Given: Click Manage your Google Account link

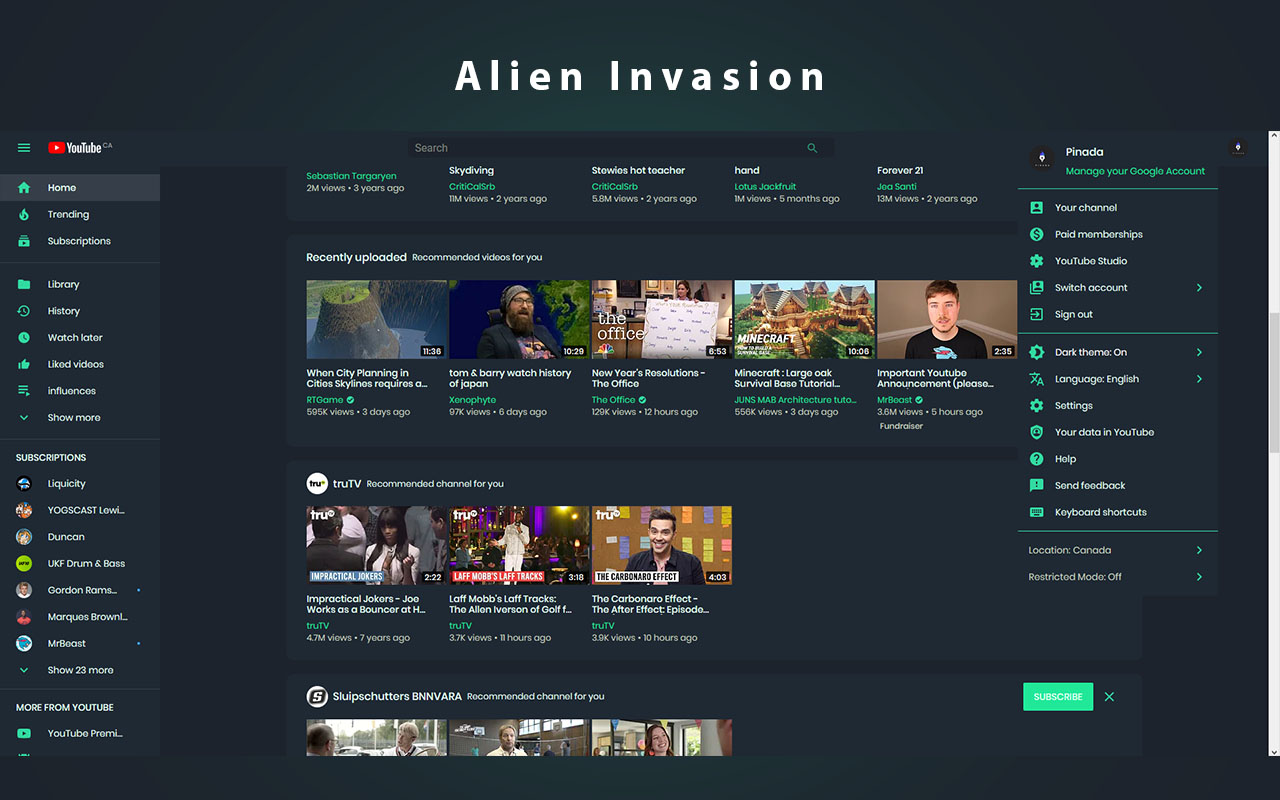Looking at the screenshot, I should pos(1135,171).
